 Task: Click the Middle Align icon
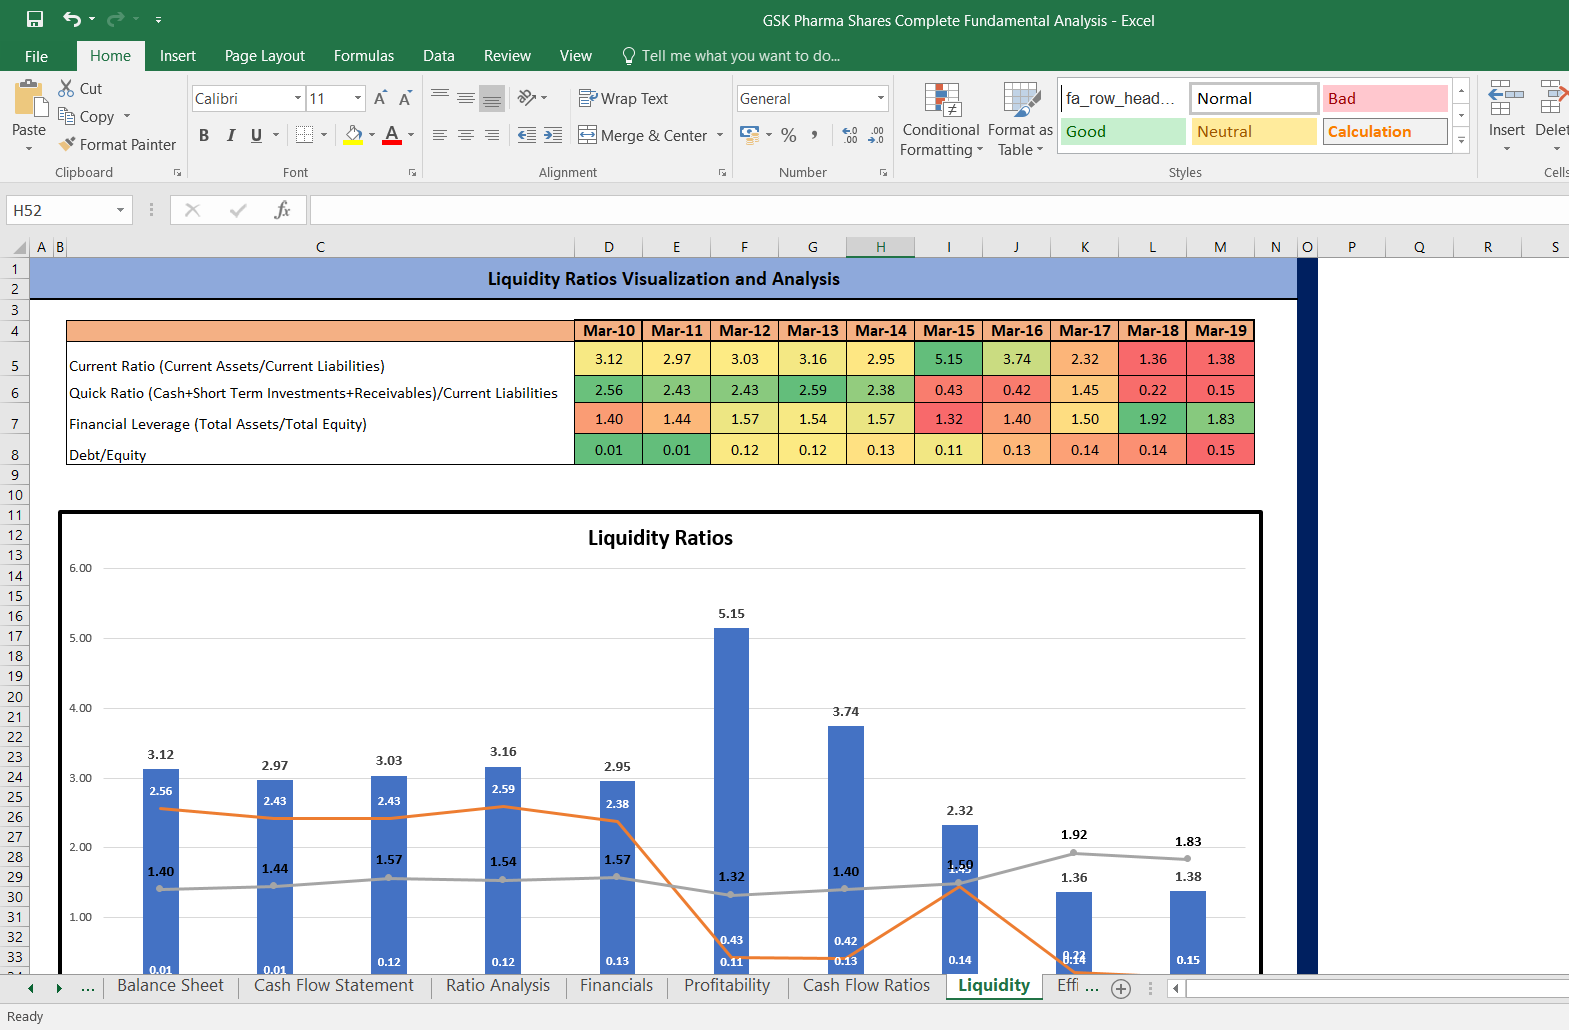coord(466,97)
